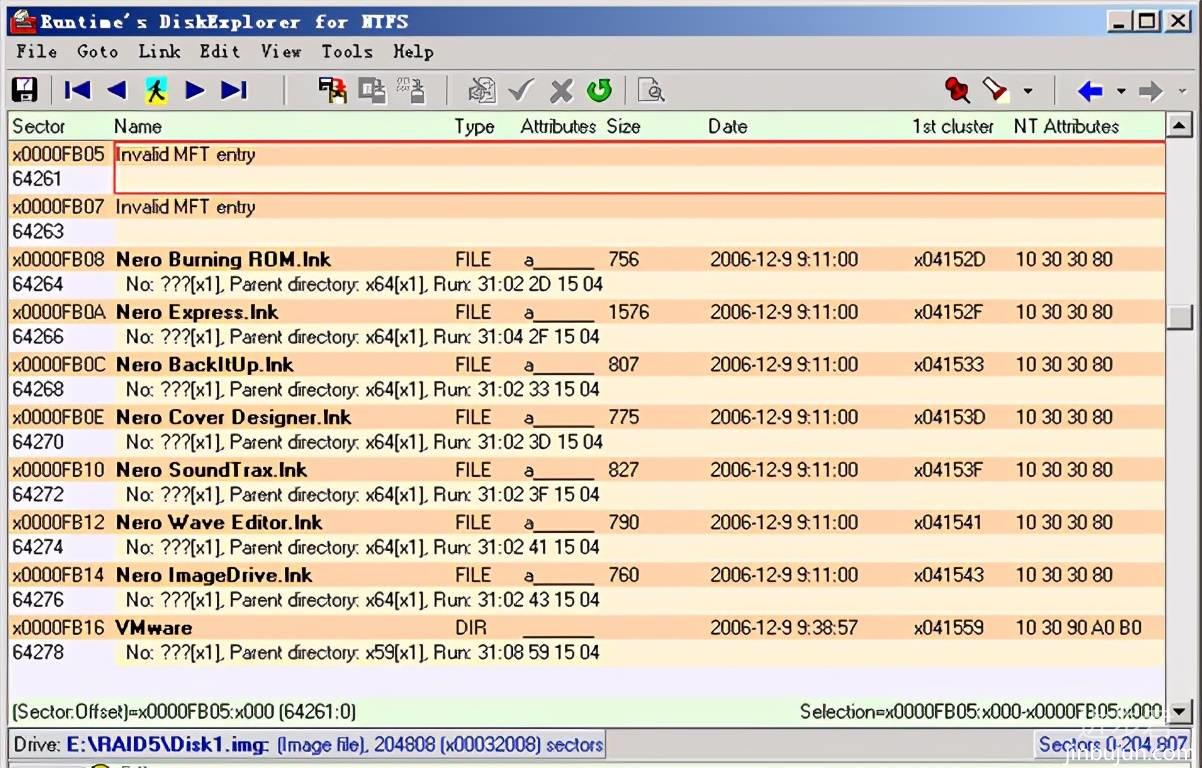Select Nero ImageDrive.lnk entry
The image size is (1202, 768).
587,587
